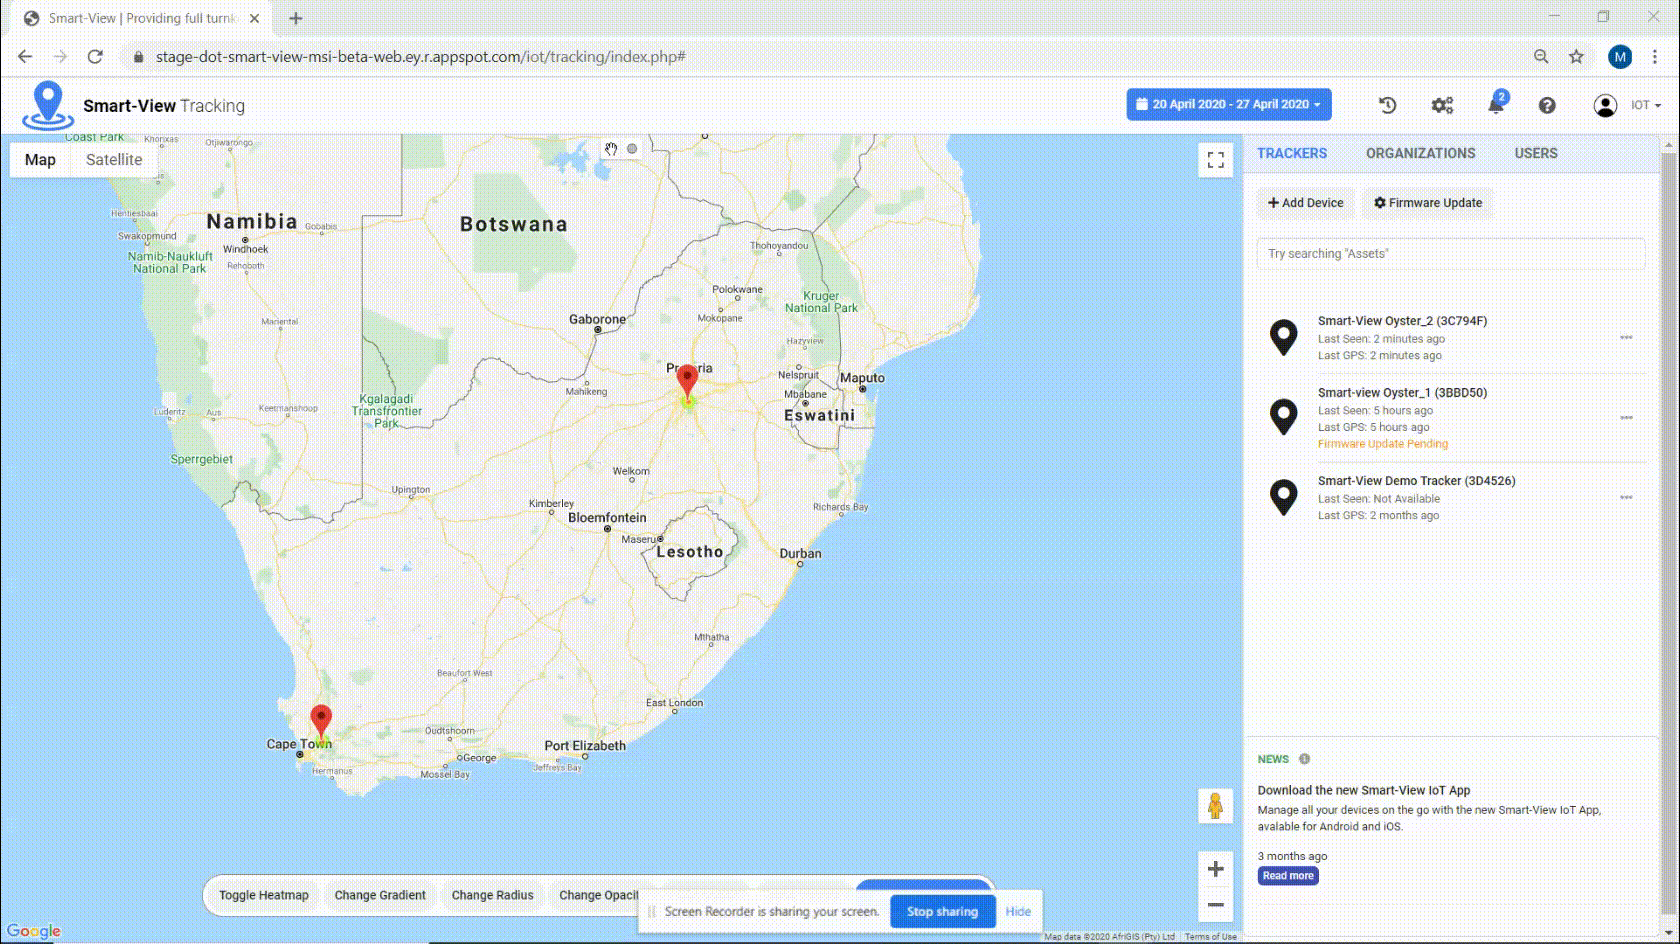The height and width of the screenshot is (944, 1680).
Task: Zoom in on the map
Action: [x=1215, y=869]
